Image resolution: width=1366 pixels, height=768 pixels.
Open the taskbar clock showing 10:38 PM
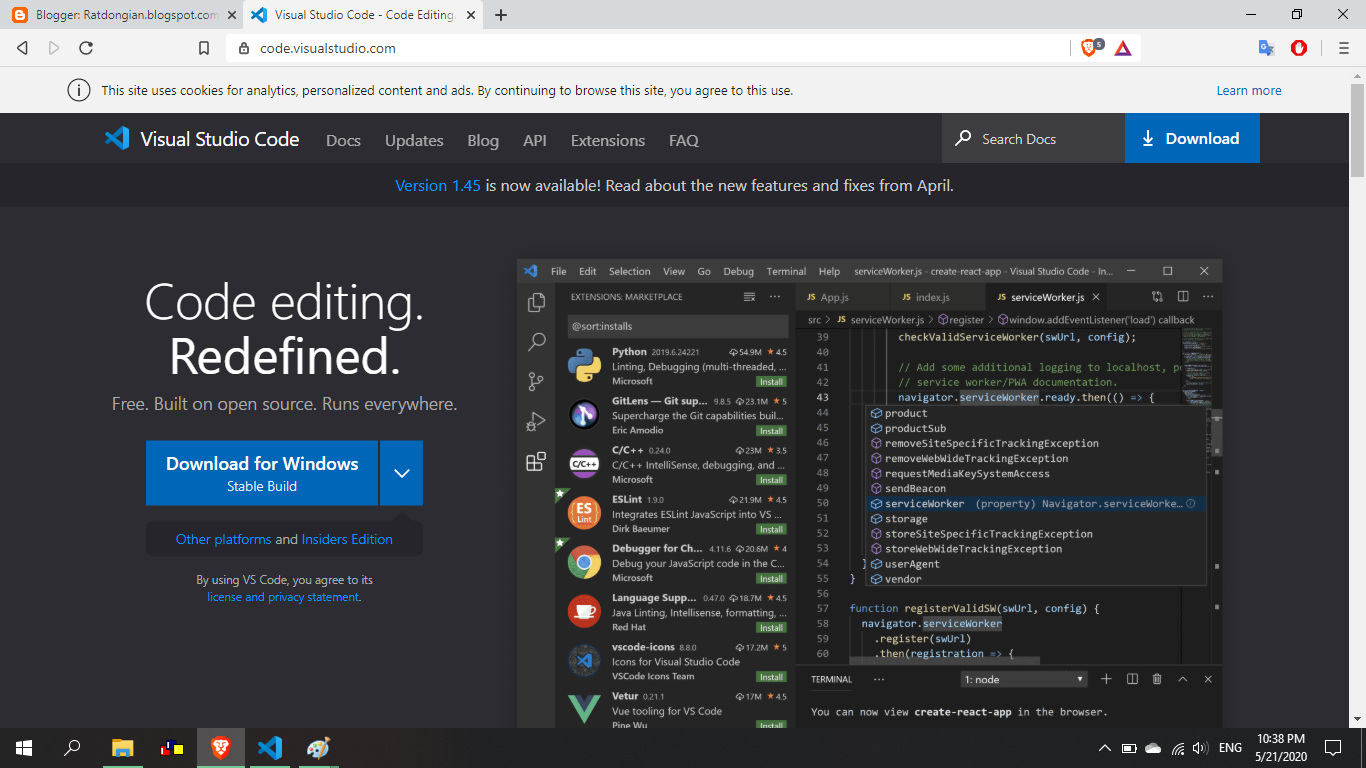[1281, 747]
